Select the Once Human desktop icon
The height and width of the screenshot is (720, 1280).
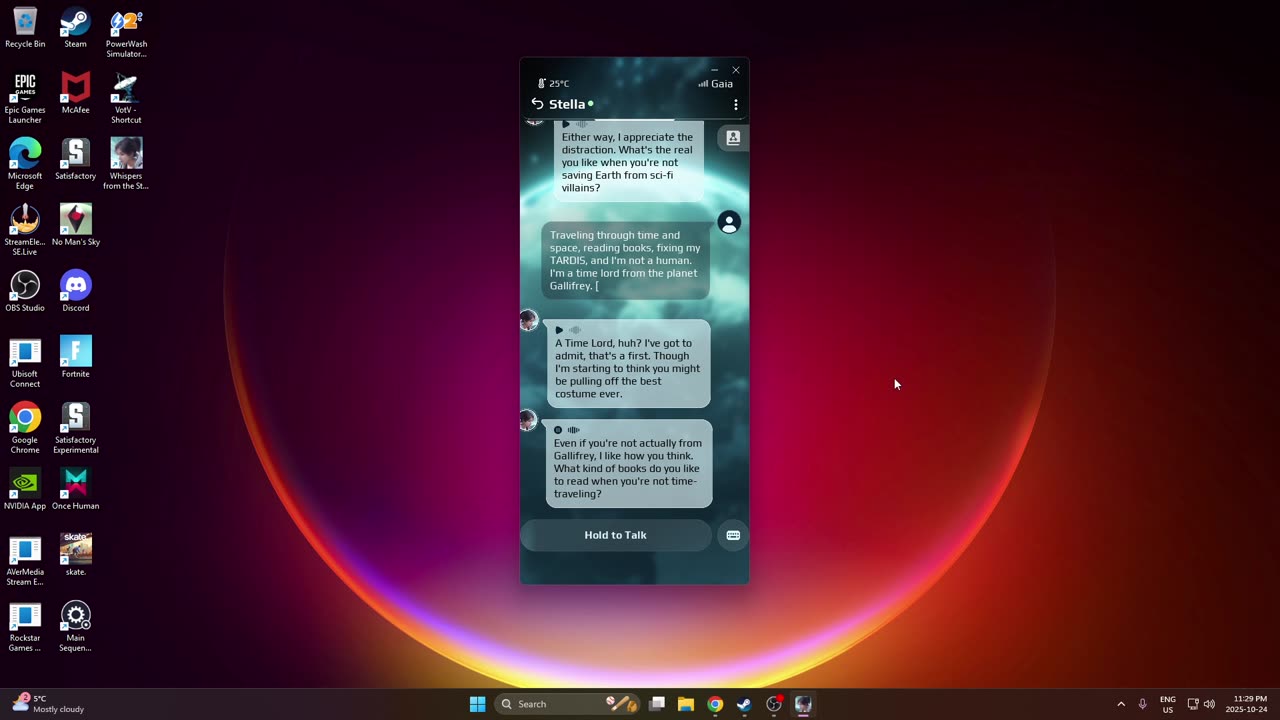(x=75, y=489)
